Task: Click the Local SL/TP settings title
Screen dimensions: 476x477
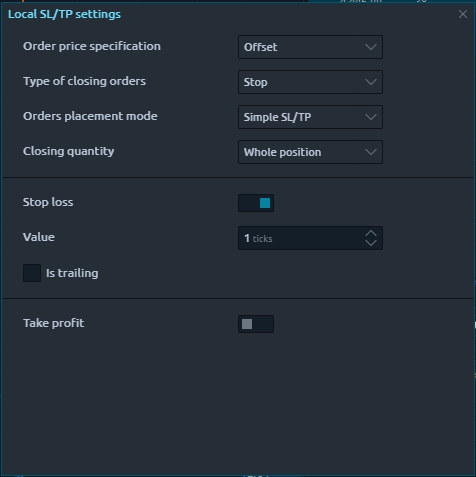Action: (x=64, y=14)
